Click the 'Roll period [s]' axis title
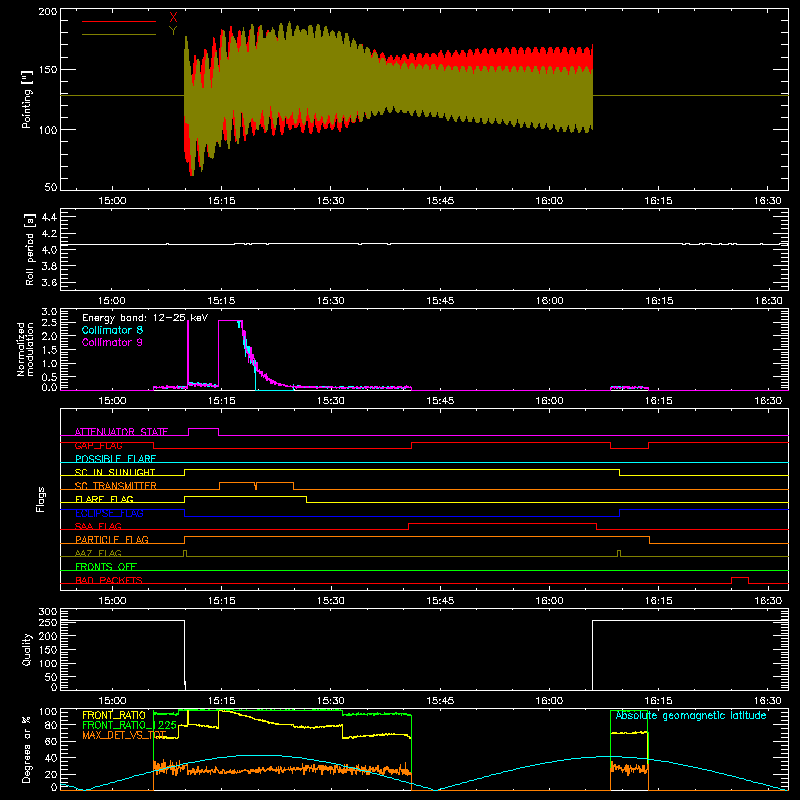The width and height of the screenshot is (800, 800). [x=30, y=249]
